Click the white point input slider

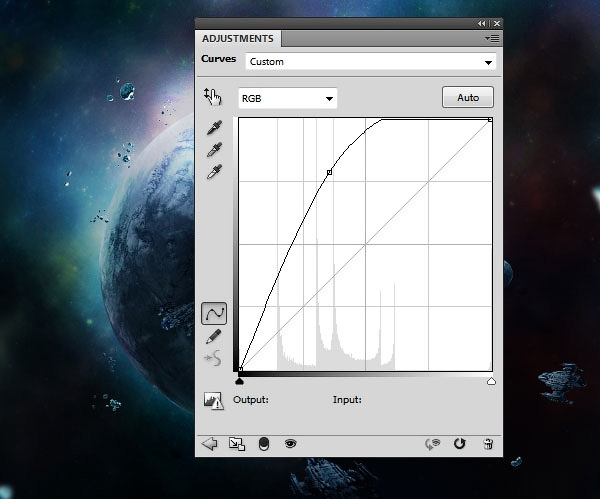[491, 381]
